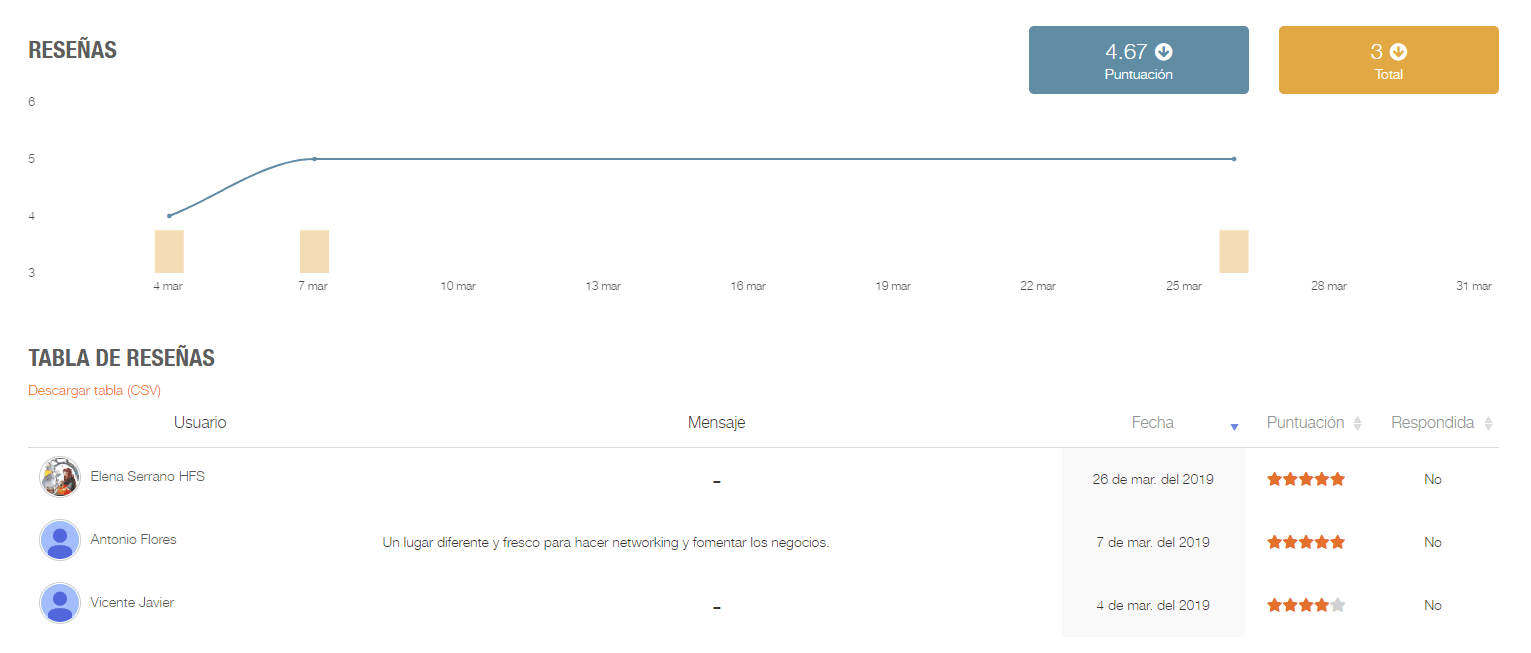Image resolution: width=1531 pixels, height=653 pixels.
Task: Click the 13 mar axis label
Action: click(x=603, y=286)
